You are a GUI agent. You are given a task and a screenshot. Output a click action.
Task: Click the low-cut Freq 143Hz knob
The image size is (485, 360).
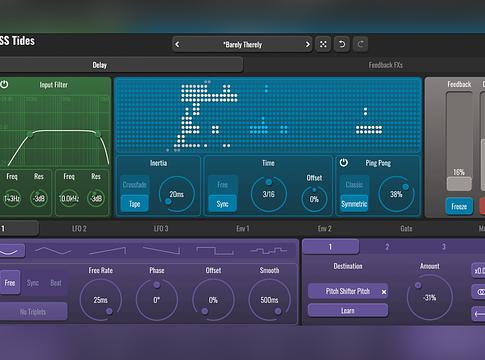pyautogui.click(x=12, y=199)
